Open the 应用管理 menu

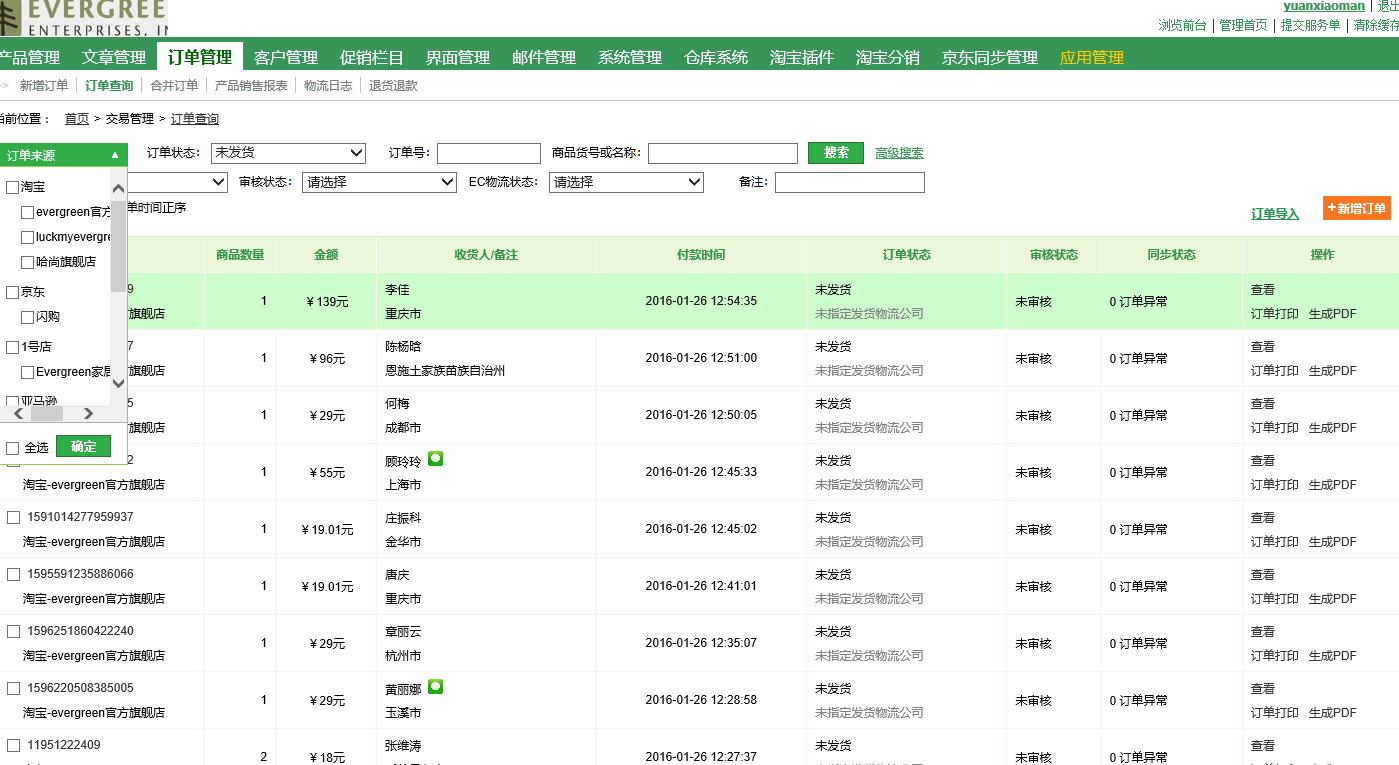(x=1092, y=58)
